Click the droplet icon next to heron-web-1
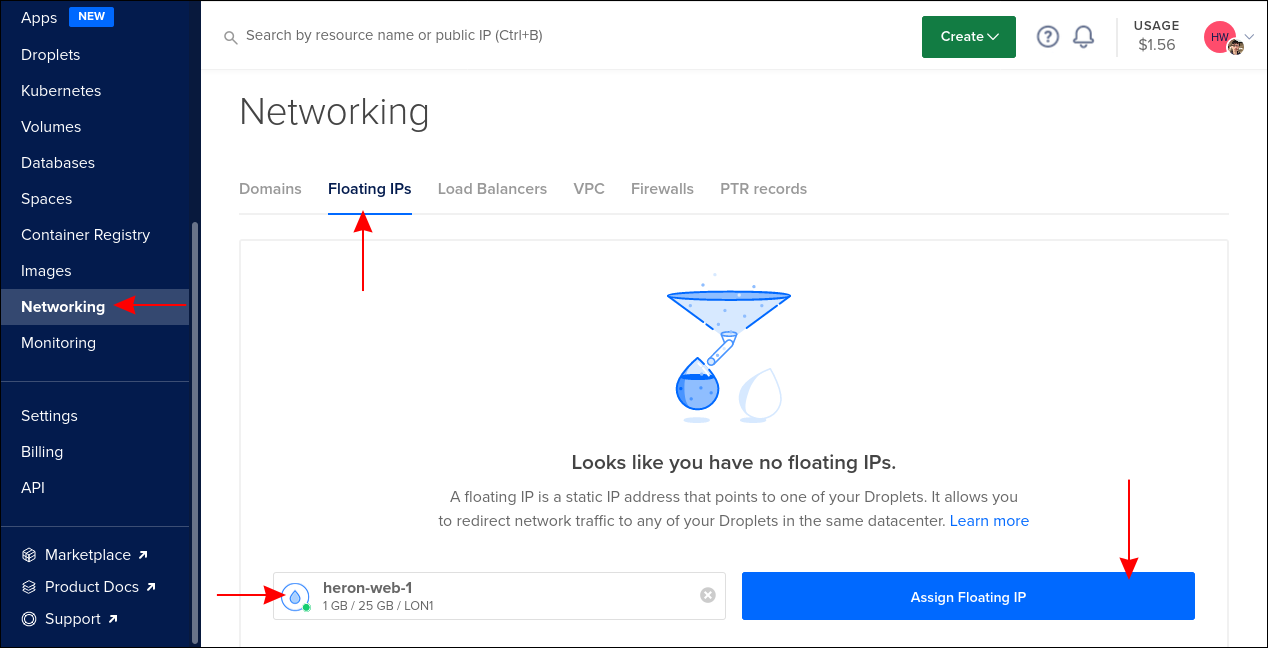Image resolution: width=1268 pixels, height=648 pixels. [x=296, y=595]
